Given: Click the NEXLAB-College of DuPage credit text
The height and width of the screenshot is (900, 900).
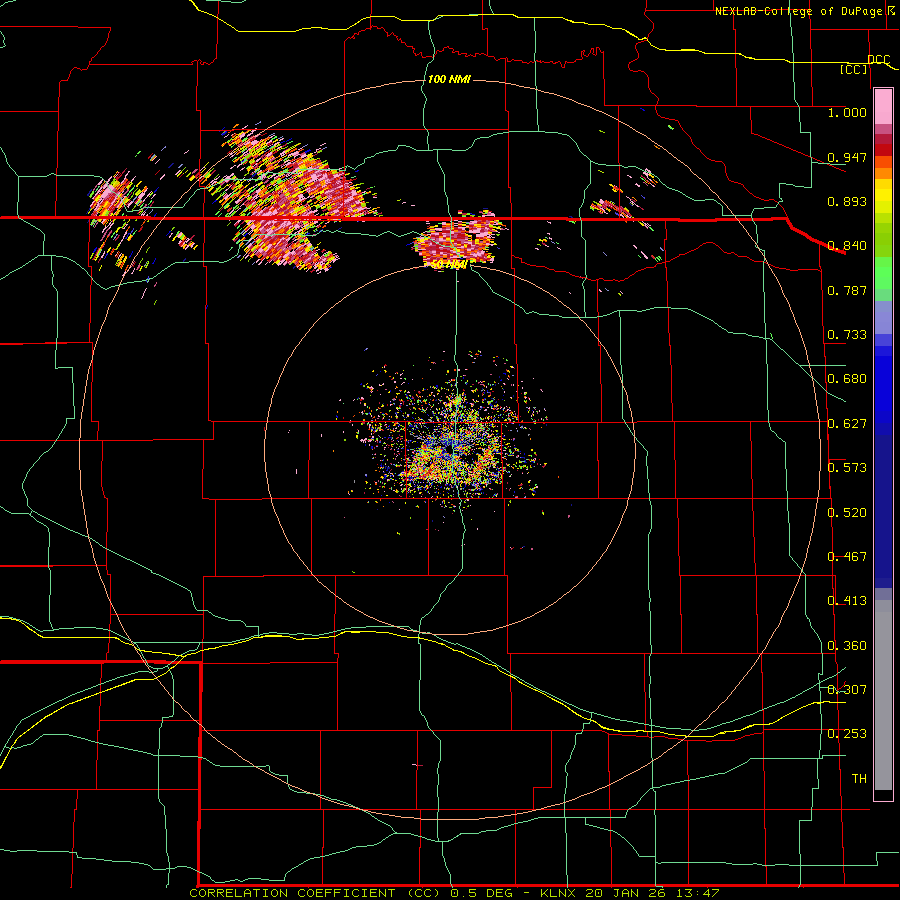Looking at the screenshot, I should pyautogui.click(x=798, y=11).
